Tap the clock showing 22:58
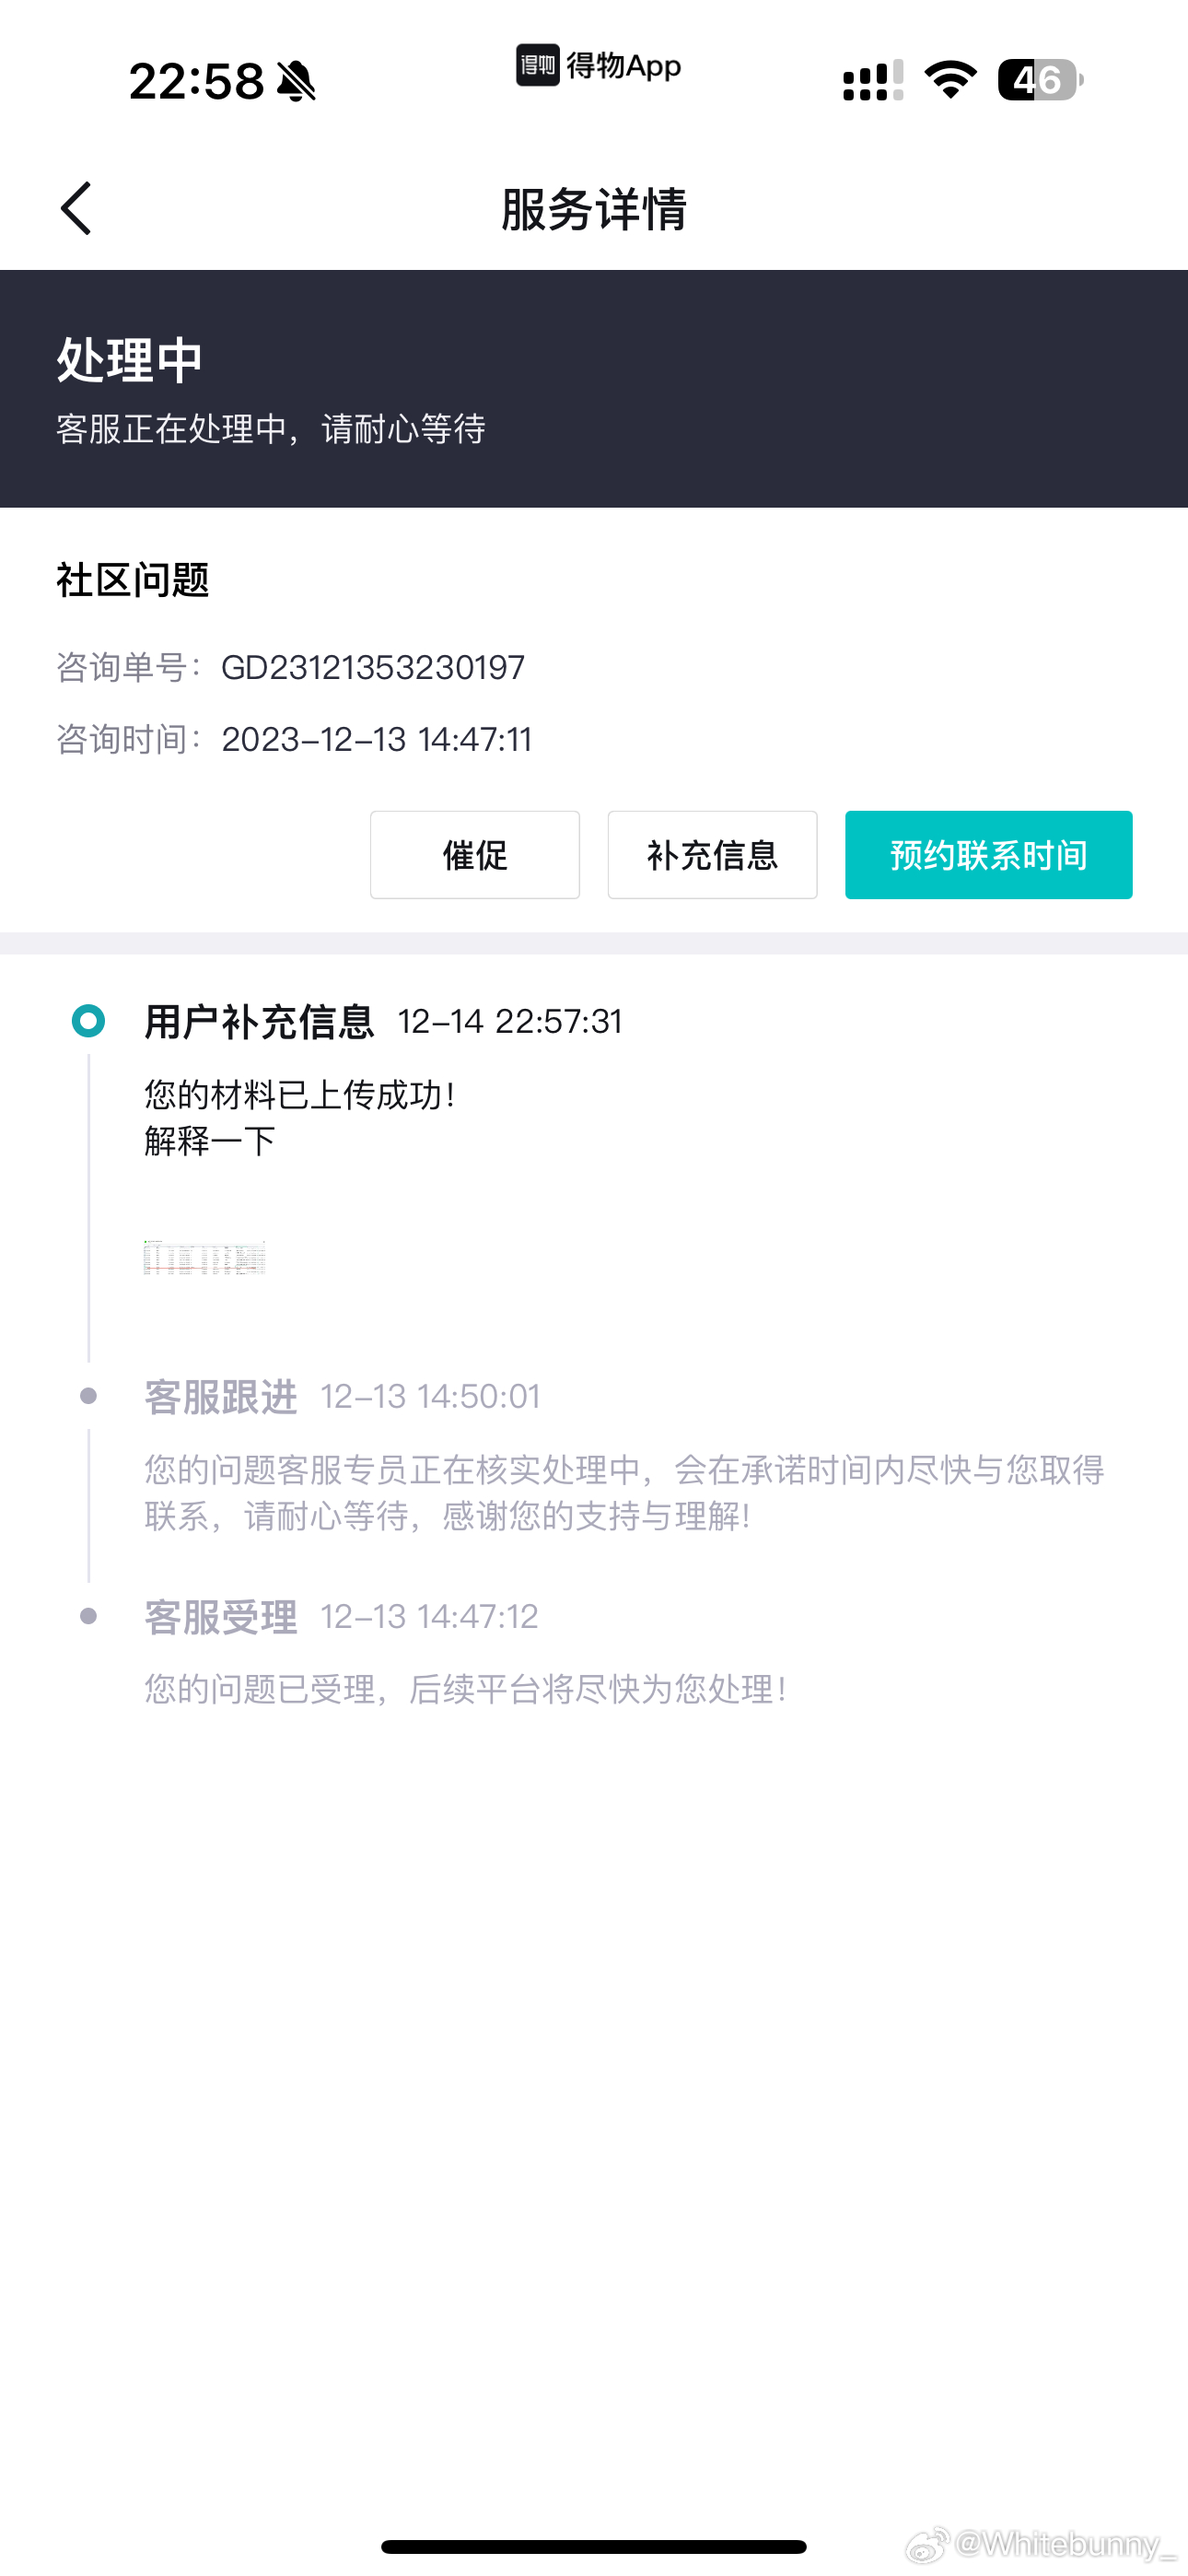Viewport: 1188px width, 2576px height. [x=195, y=83]
